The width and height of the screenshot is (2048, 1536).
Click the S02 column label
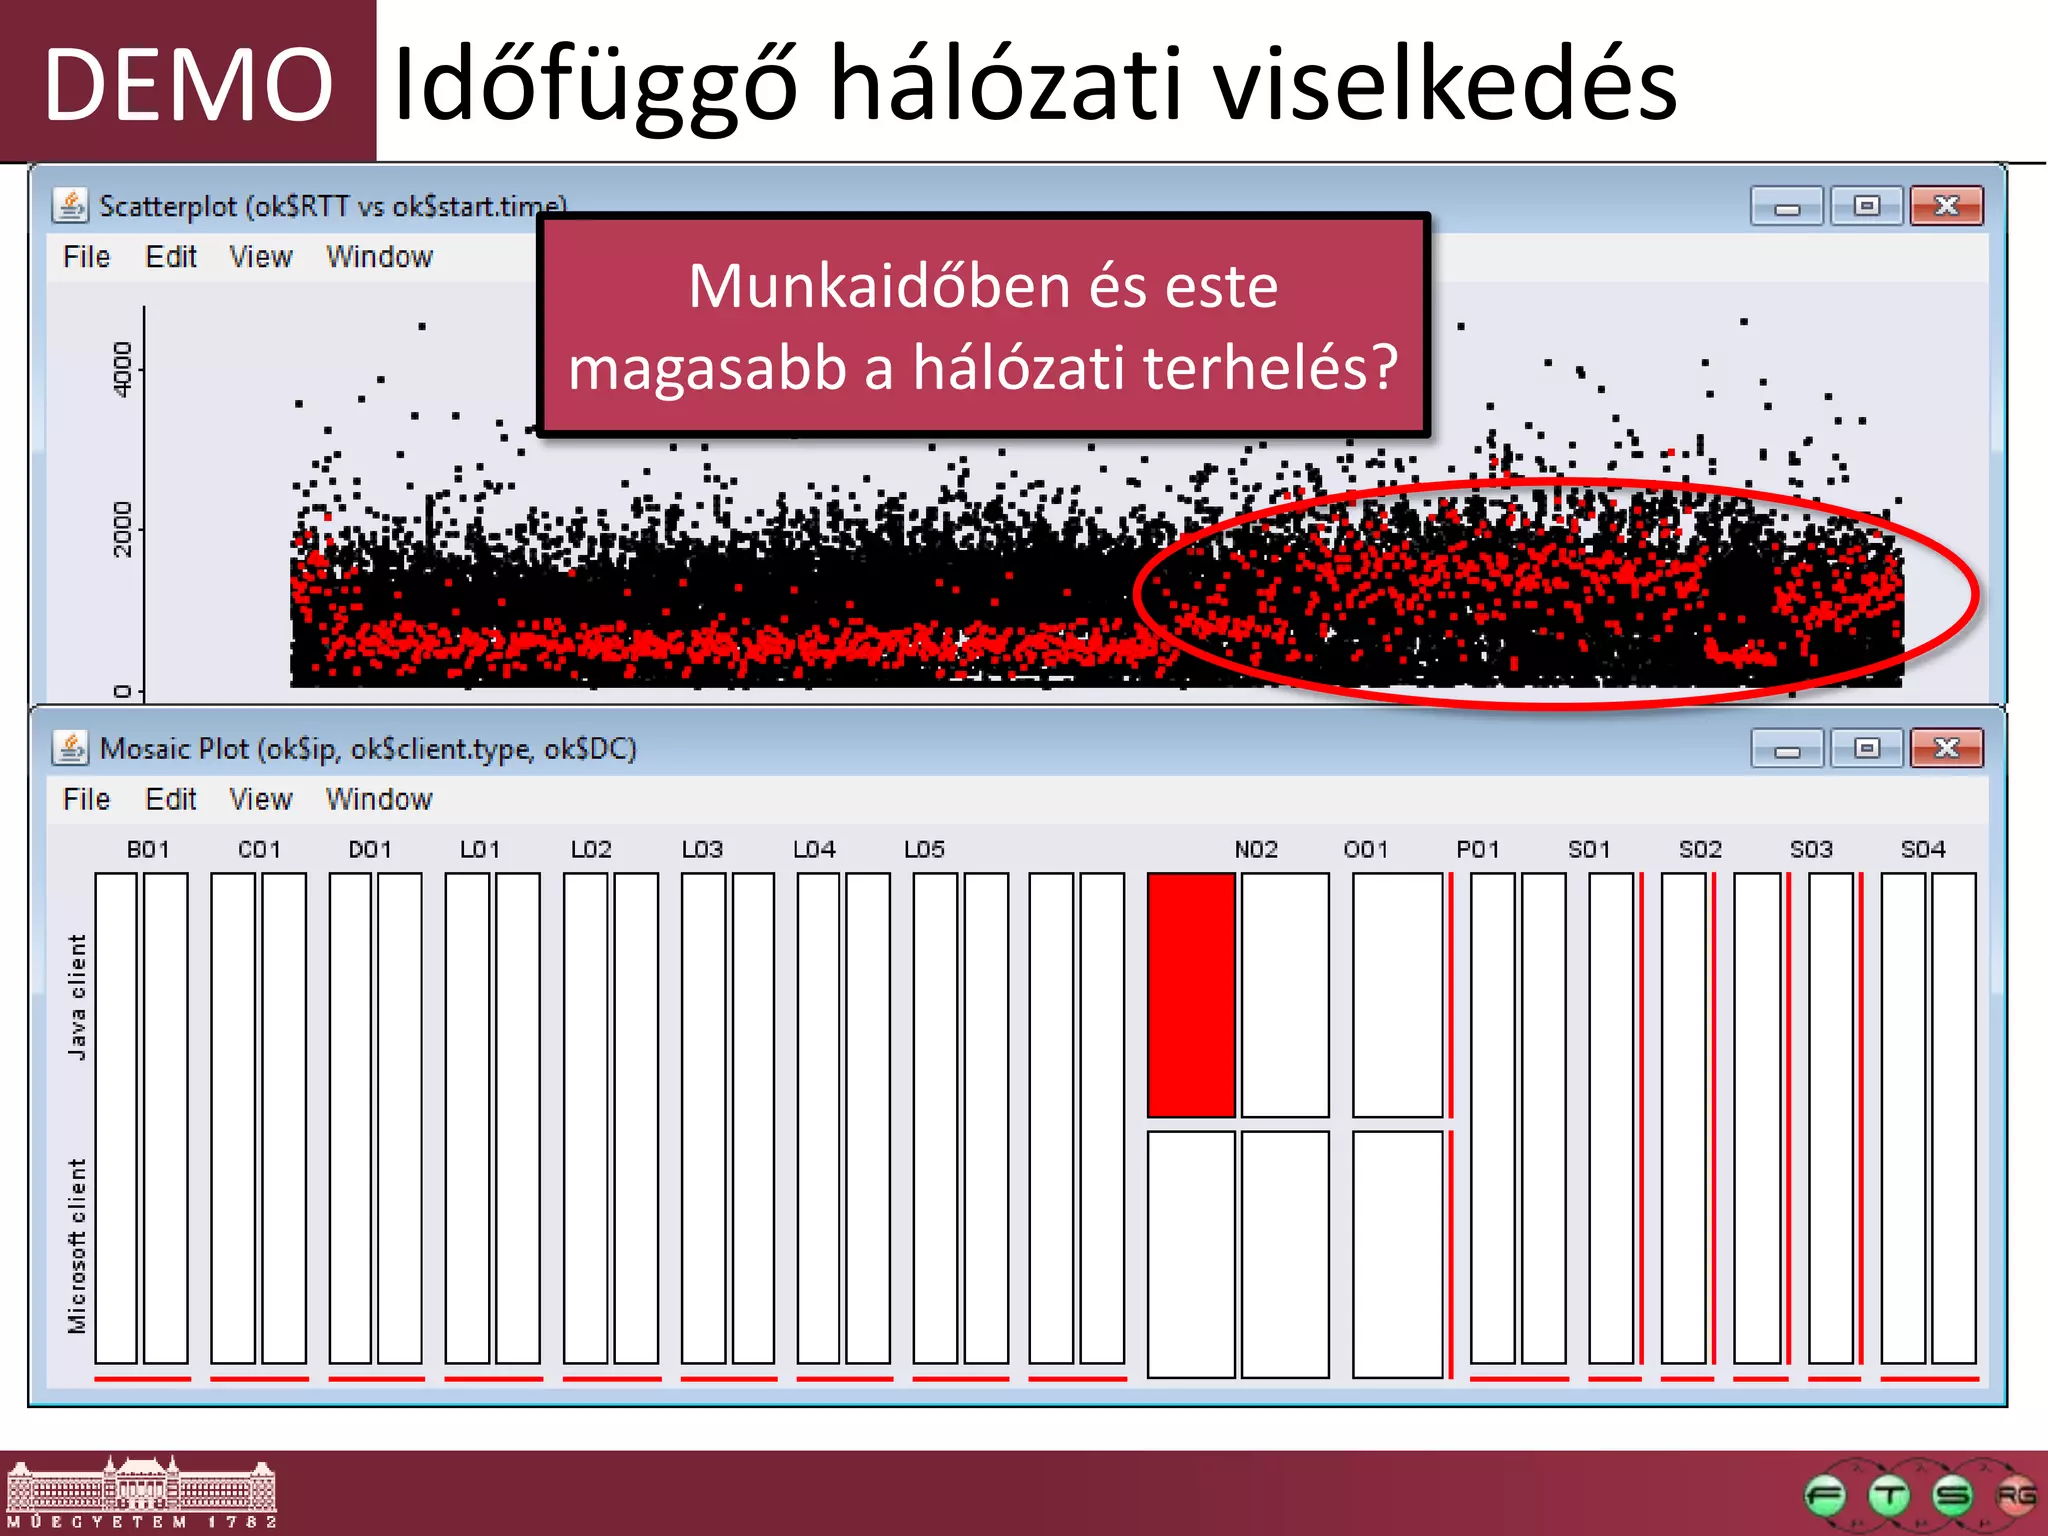[1700, 849]
